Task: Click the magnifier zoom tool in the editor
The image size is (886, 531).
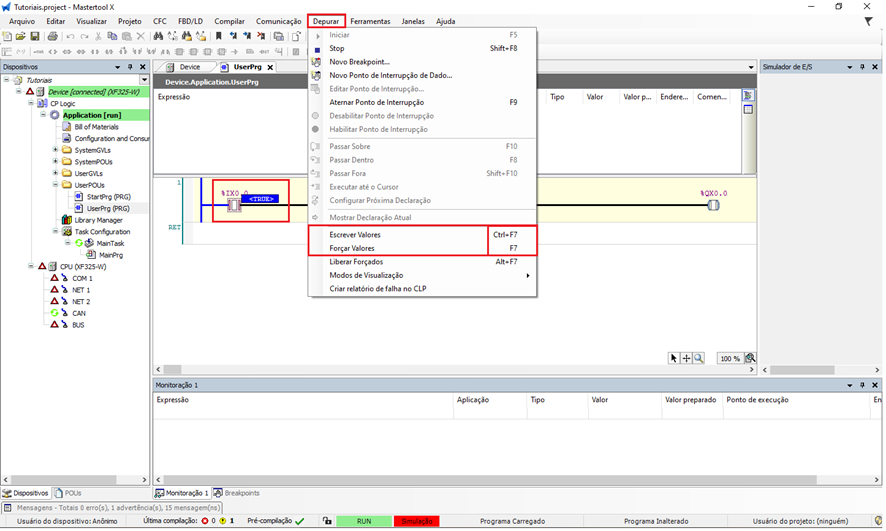Action: [x=698, y=358]
